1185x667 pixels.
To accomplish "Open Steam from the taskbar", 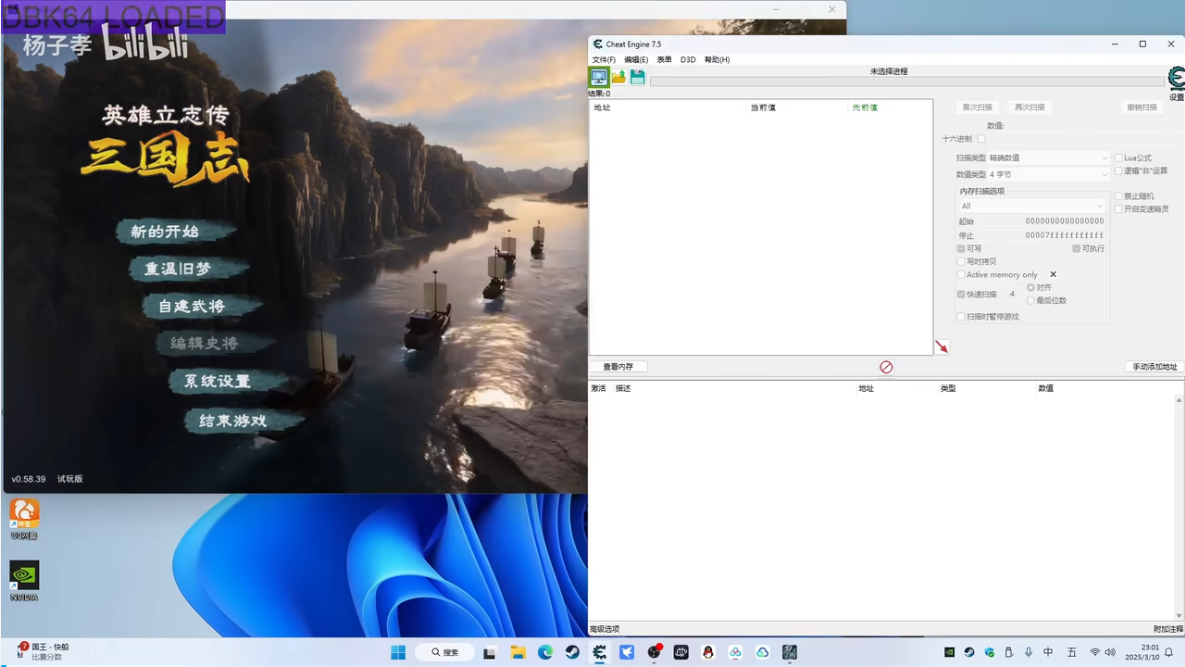I will 572,652.
